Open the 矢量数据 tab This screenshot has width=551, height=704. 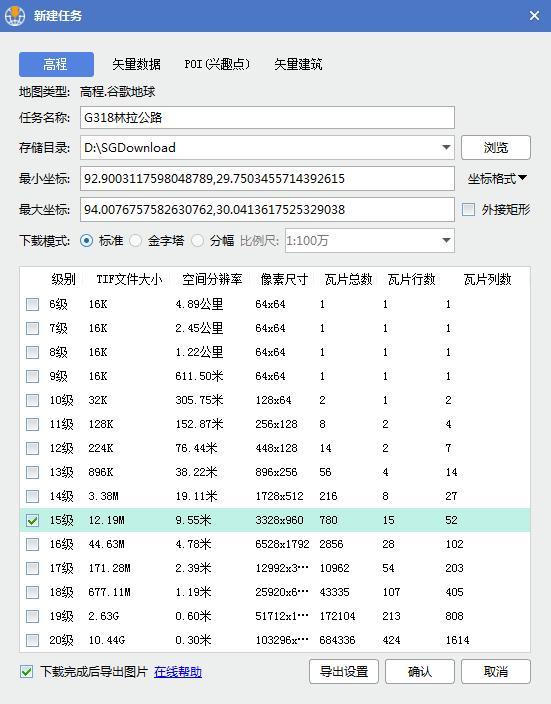136,64
